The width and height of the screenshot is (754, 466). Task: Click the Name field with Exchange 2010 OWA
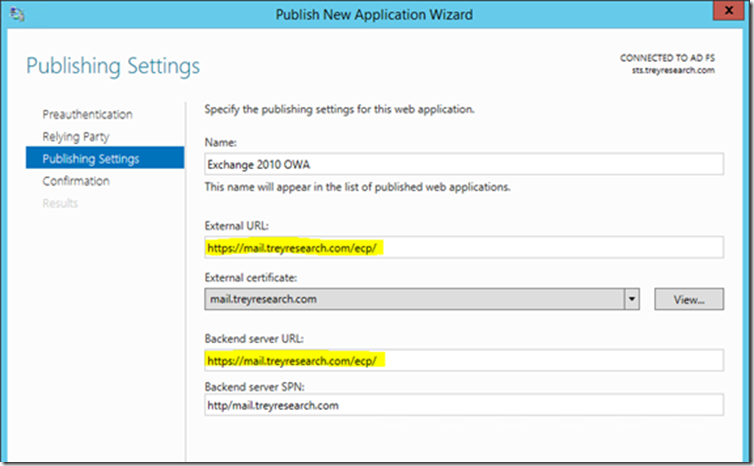point(464,164)
